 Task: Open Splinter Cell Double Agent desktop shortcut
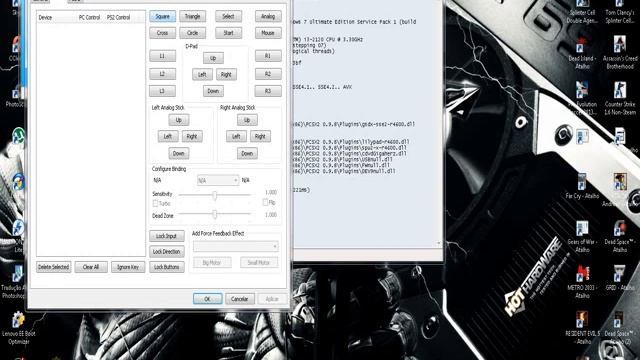[582, 11]
